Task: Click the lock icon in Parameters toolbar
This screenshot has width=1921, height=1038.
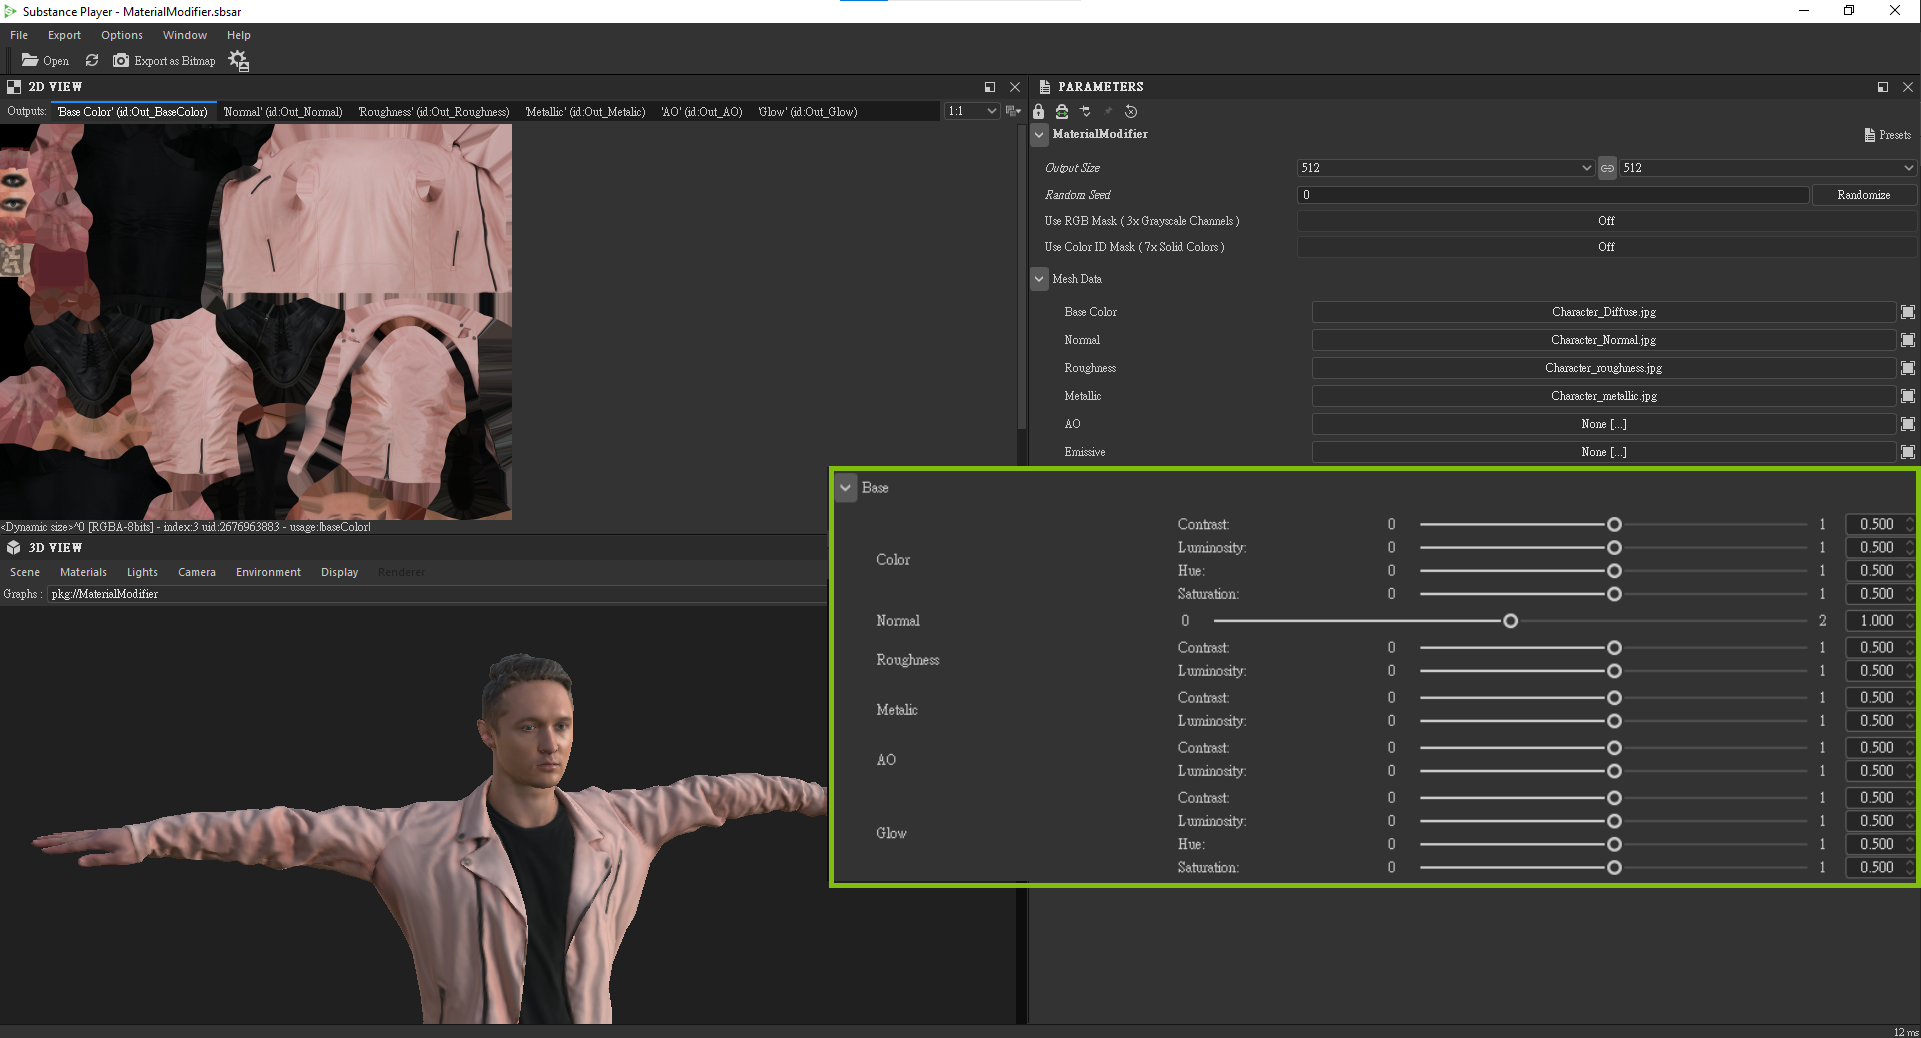Action: pyautogui.click(x=1039, y=111)
